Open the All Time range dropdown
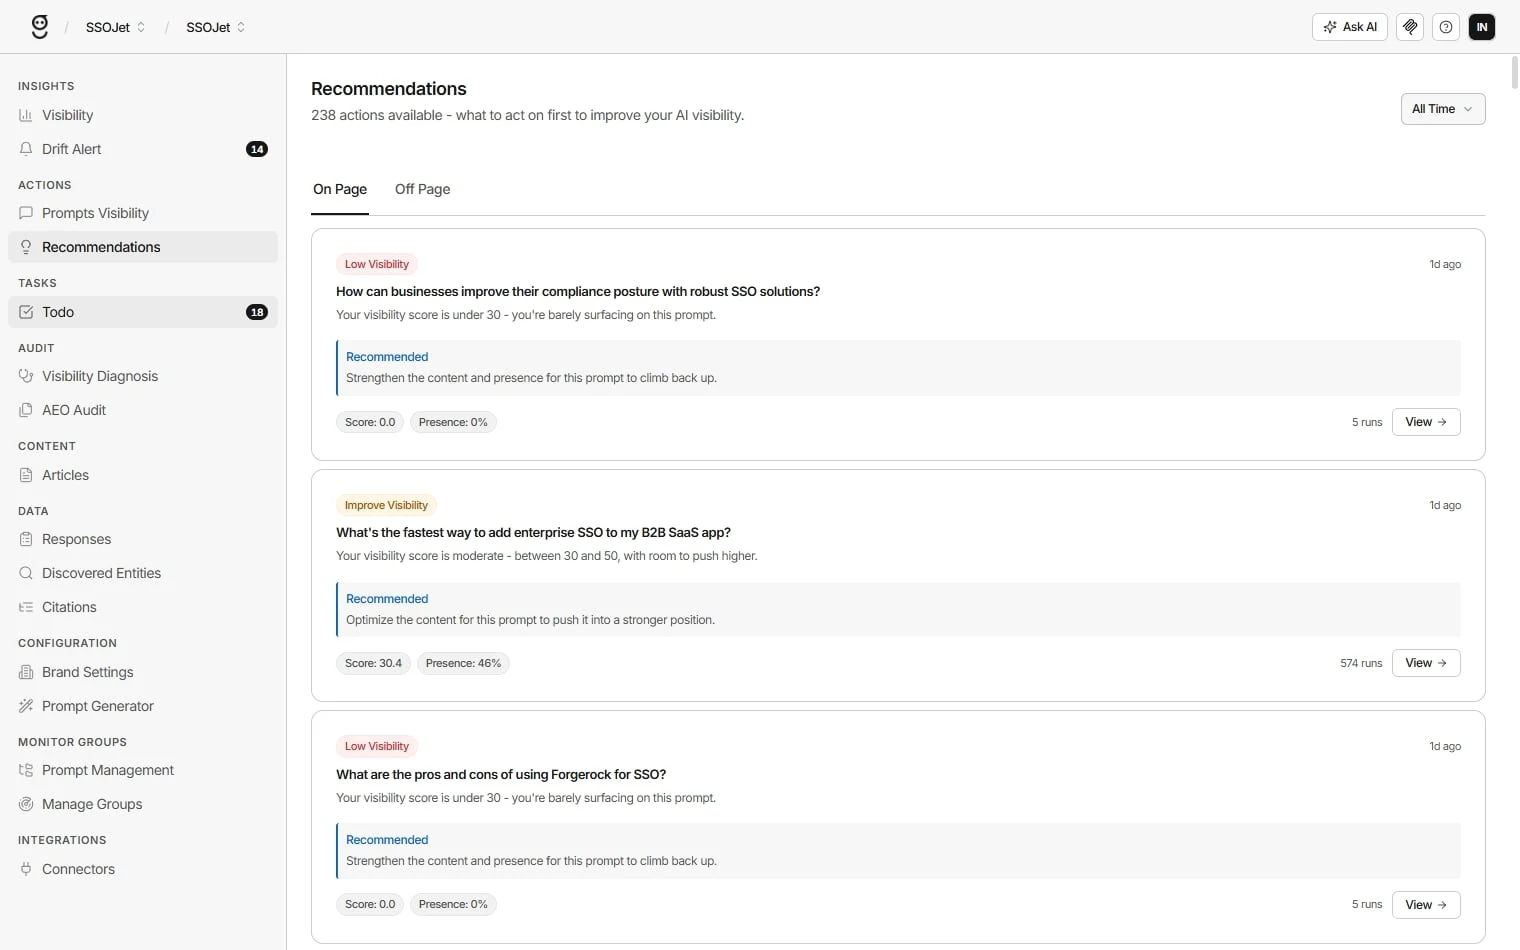Image resolution: width=1520 pixels, height=950 pixels. pos(1443,109)
